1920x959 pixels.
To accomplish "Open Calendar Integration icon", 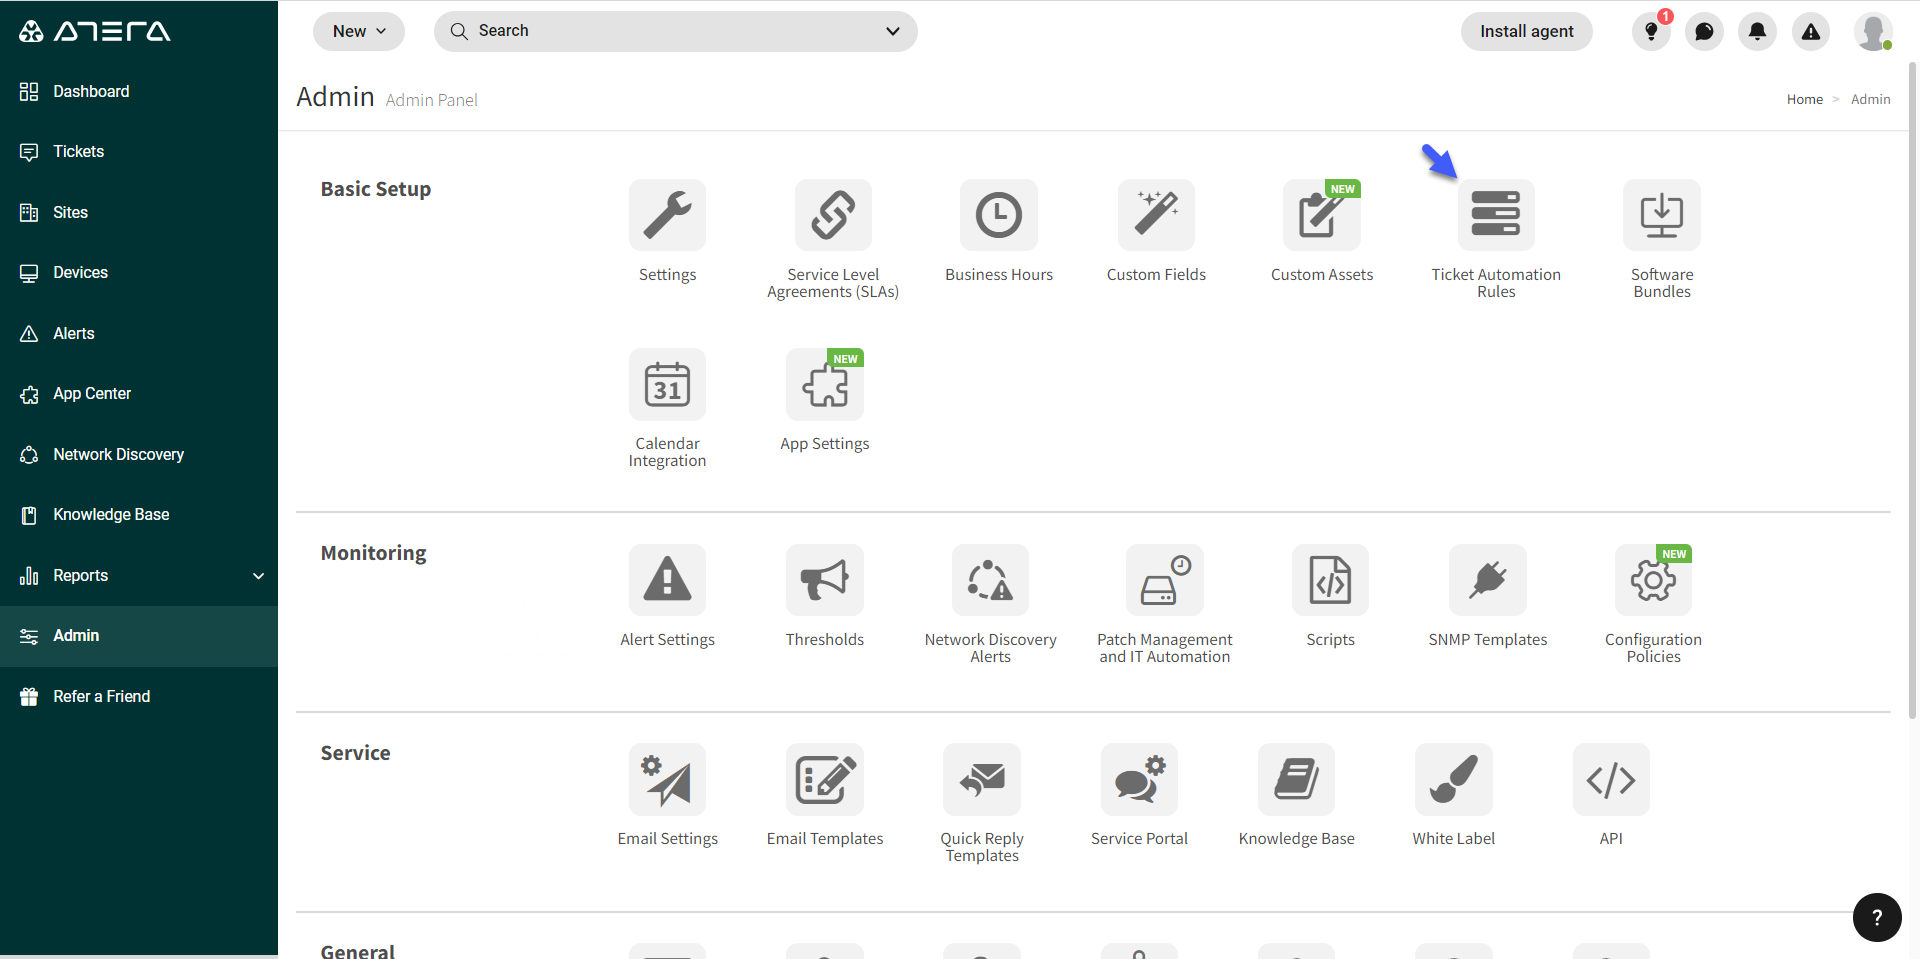I will [x=667, y=385].
